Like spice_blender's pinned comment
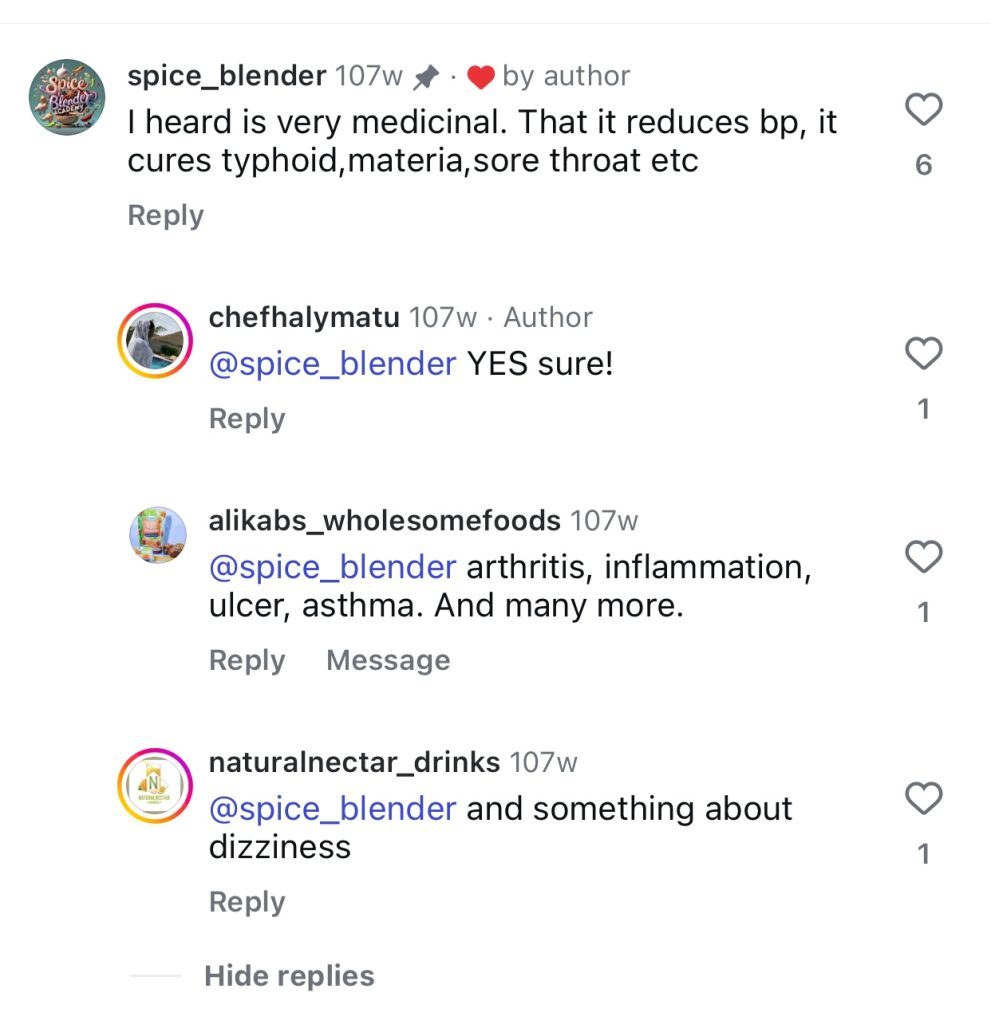 923,110
